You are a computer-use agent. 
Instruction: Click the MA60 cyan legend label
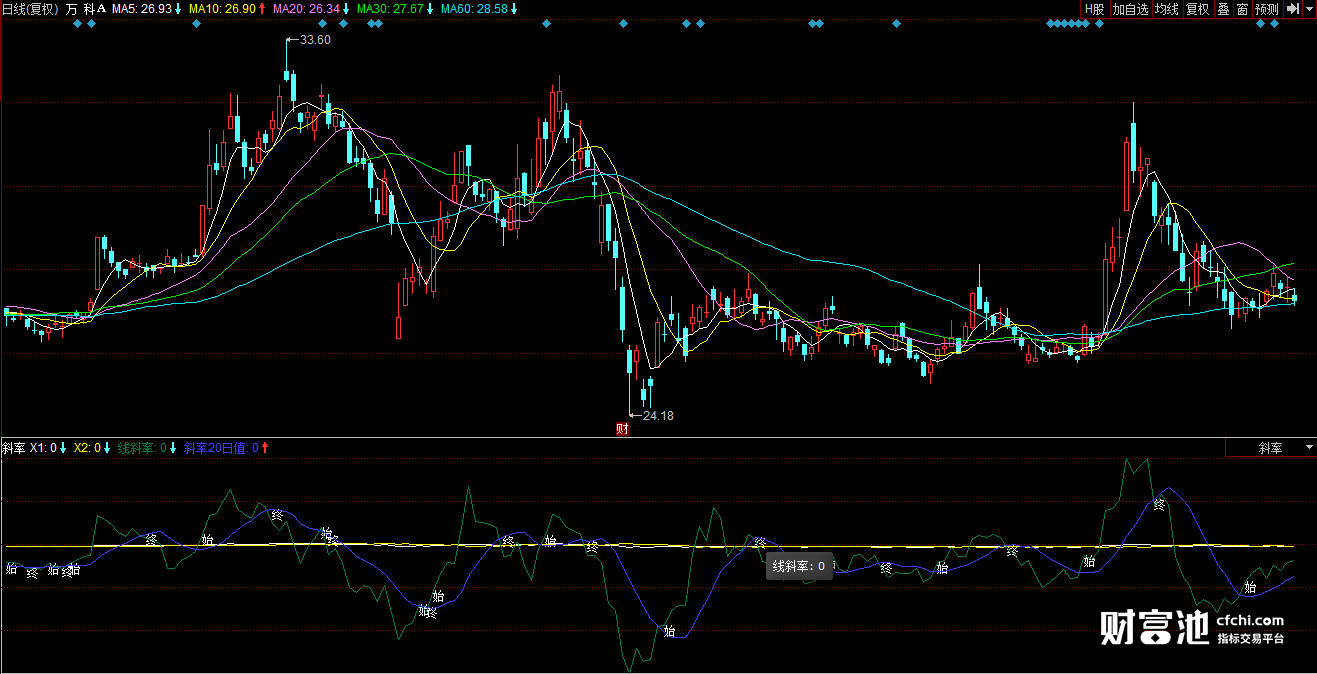[x=474, y=9]
